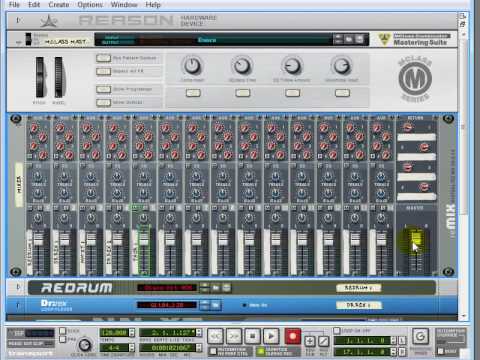Expand the Redrum device
The height and width of the screenshot is (360, 480).
(x=18, y=287)
